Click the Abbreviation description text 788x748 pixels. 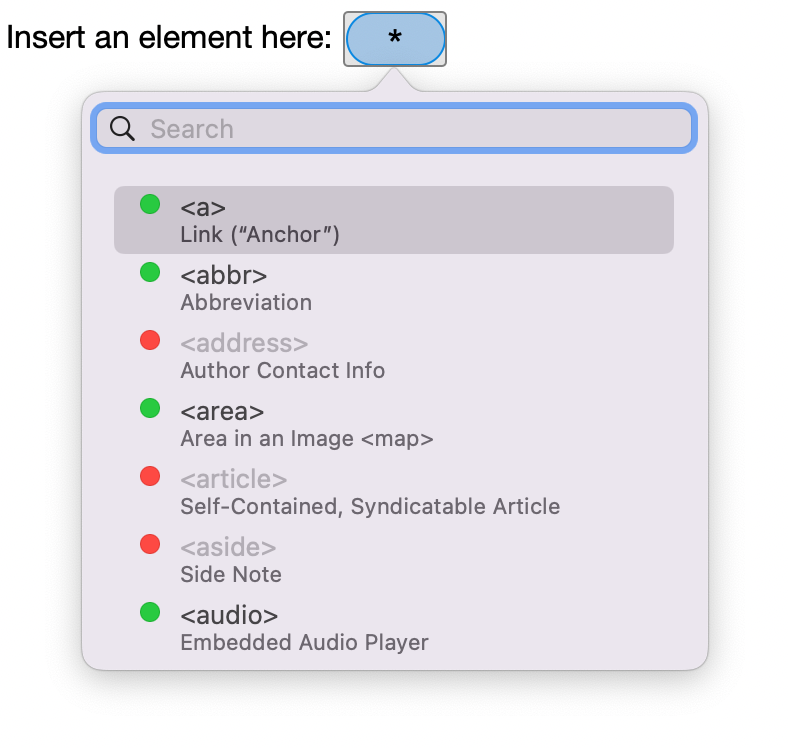coord(246,303)
